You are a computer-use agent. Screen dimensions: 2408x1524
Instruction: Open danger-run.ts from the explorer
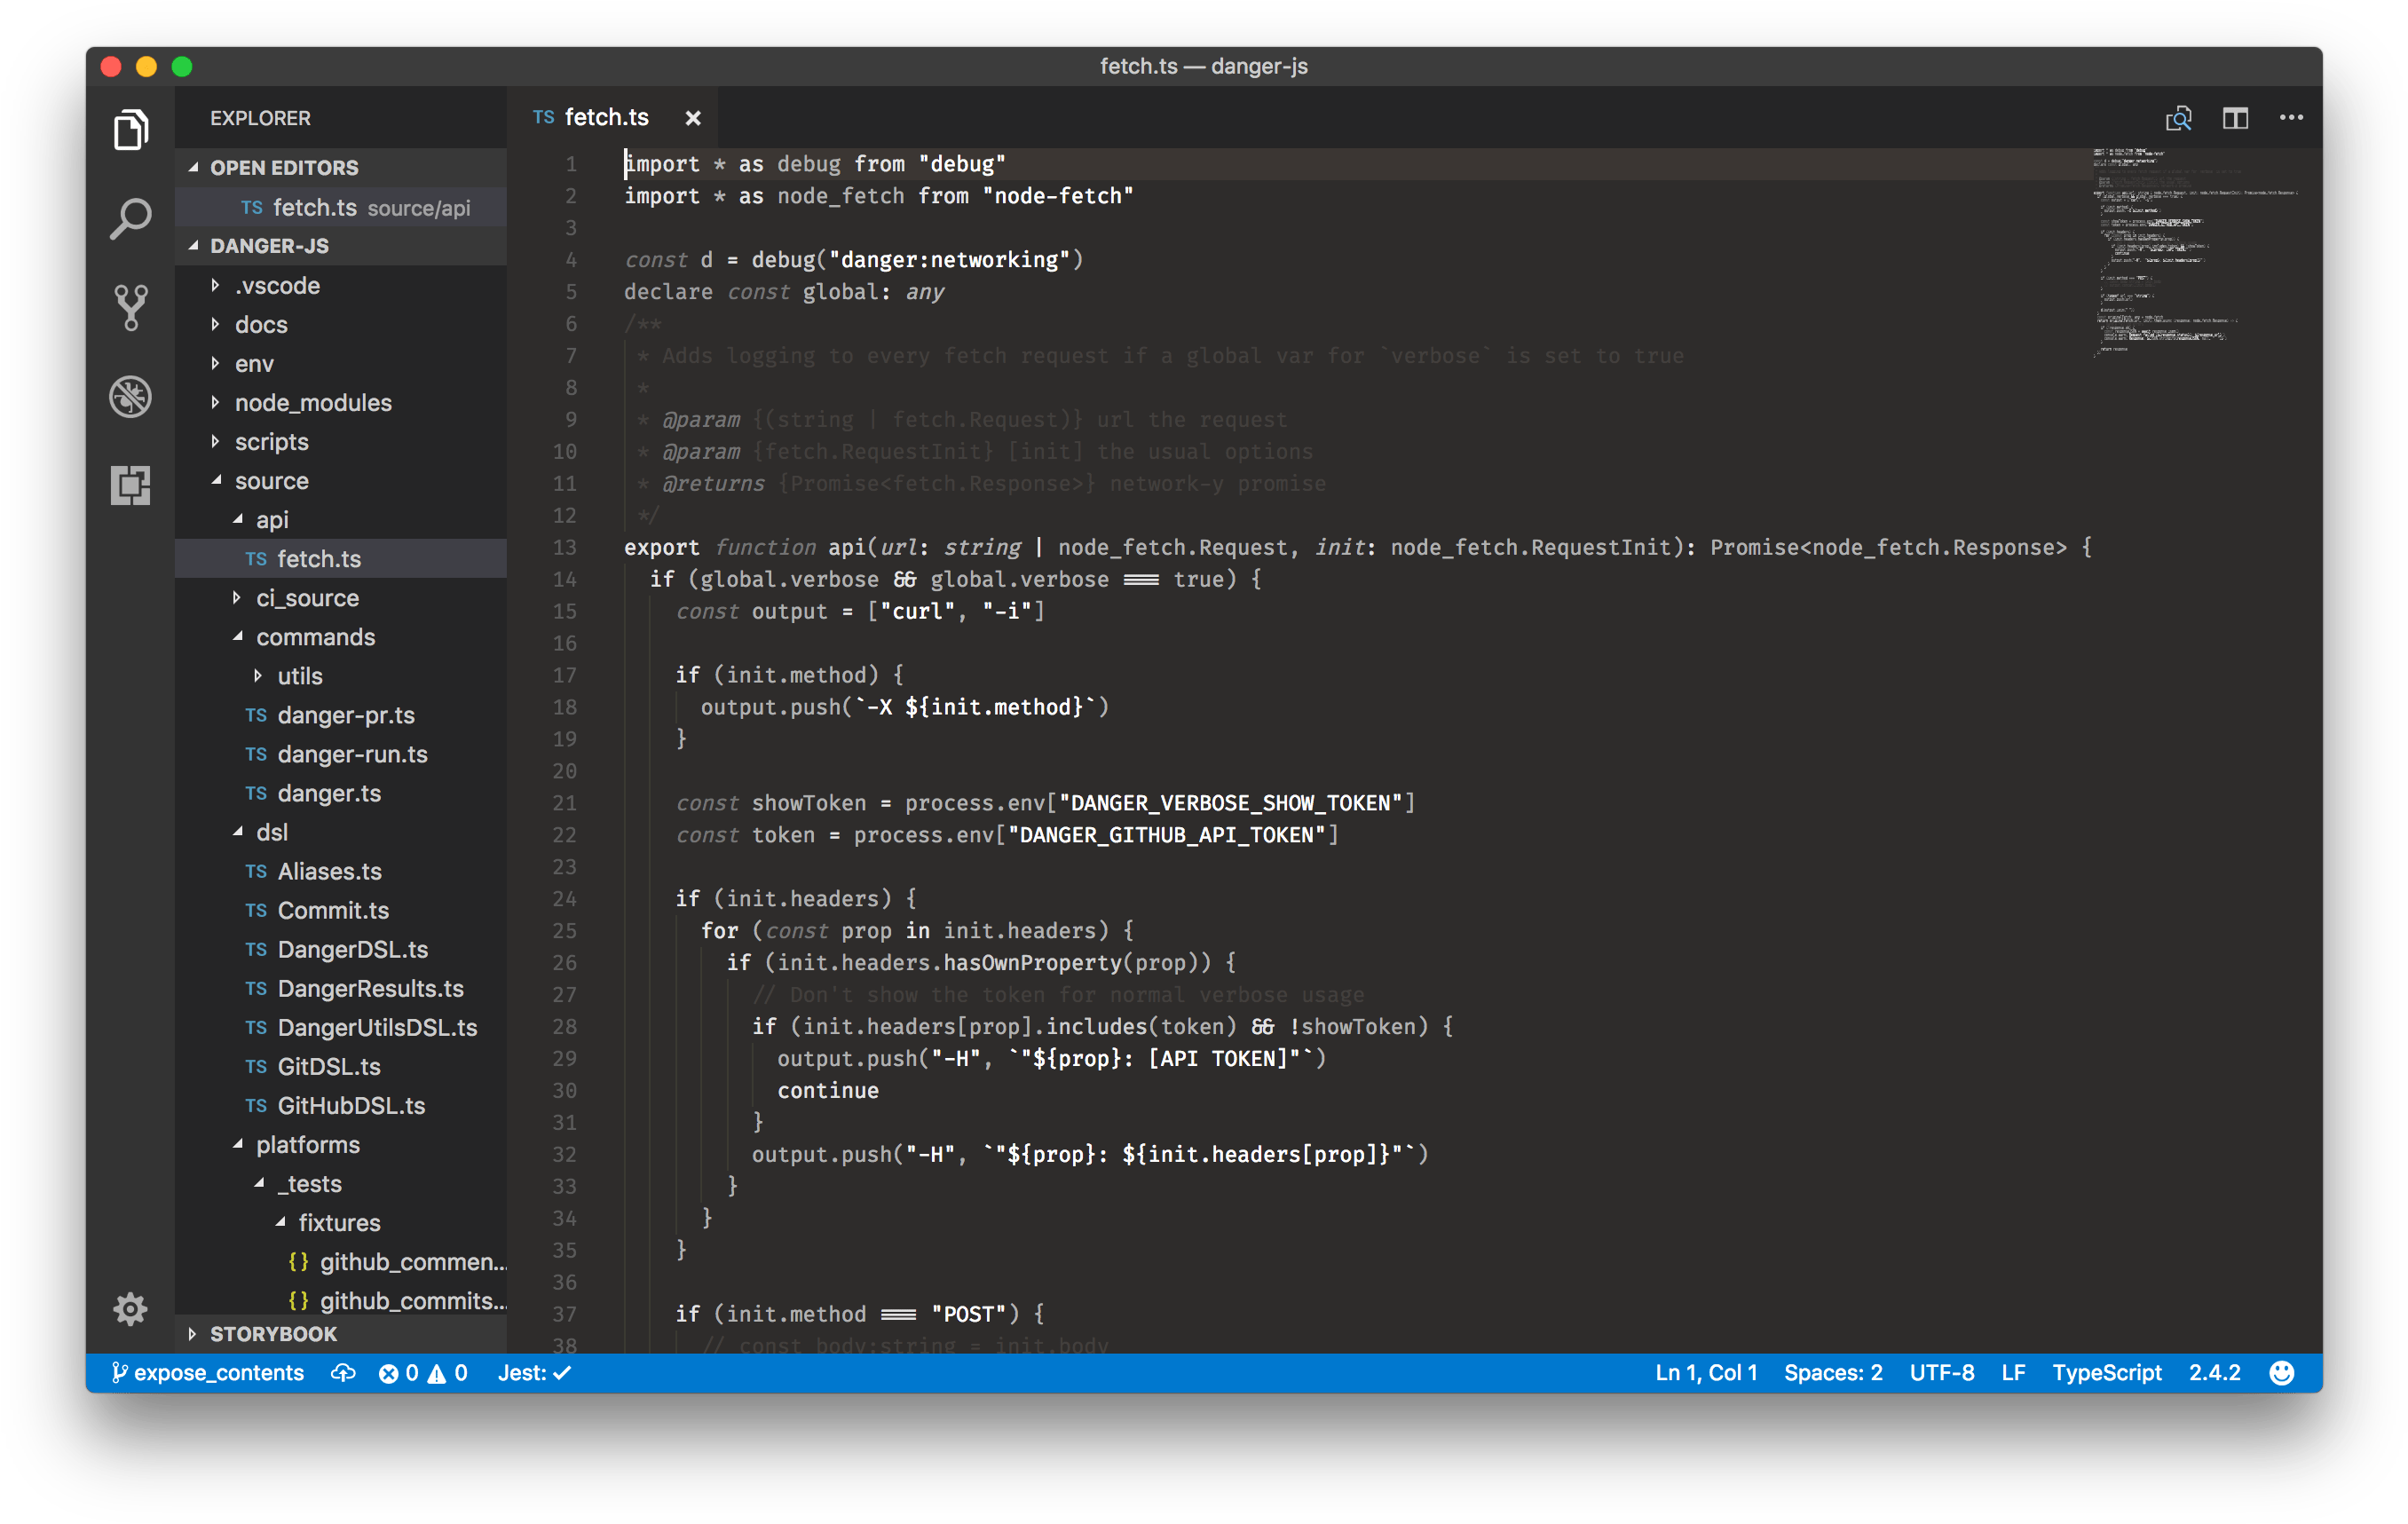(x=352, y=754)
